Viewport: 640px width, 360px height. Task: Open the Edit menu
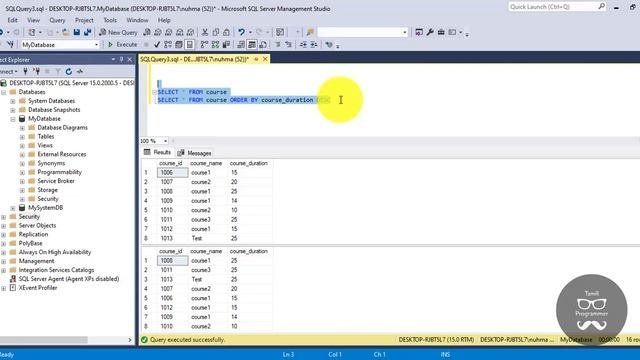pyautogui.click(x=12, y=20)
